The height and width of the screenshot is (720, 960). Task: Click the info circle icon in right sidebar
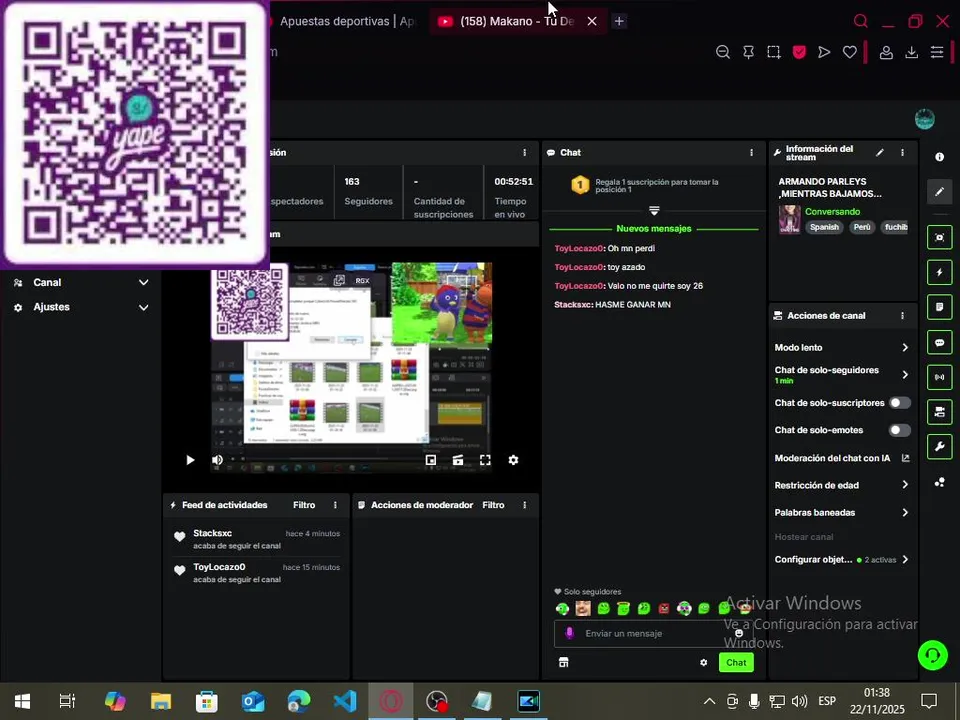939,157
